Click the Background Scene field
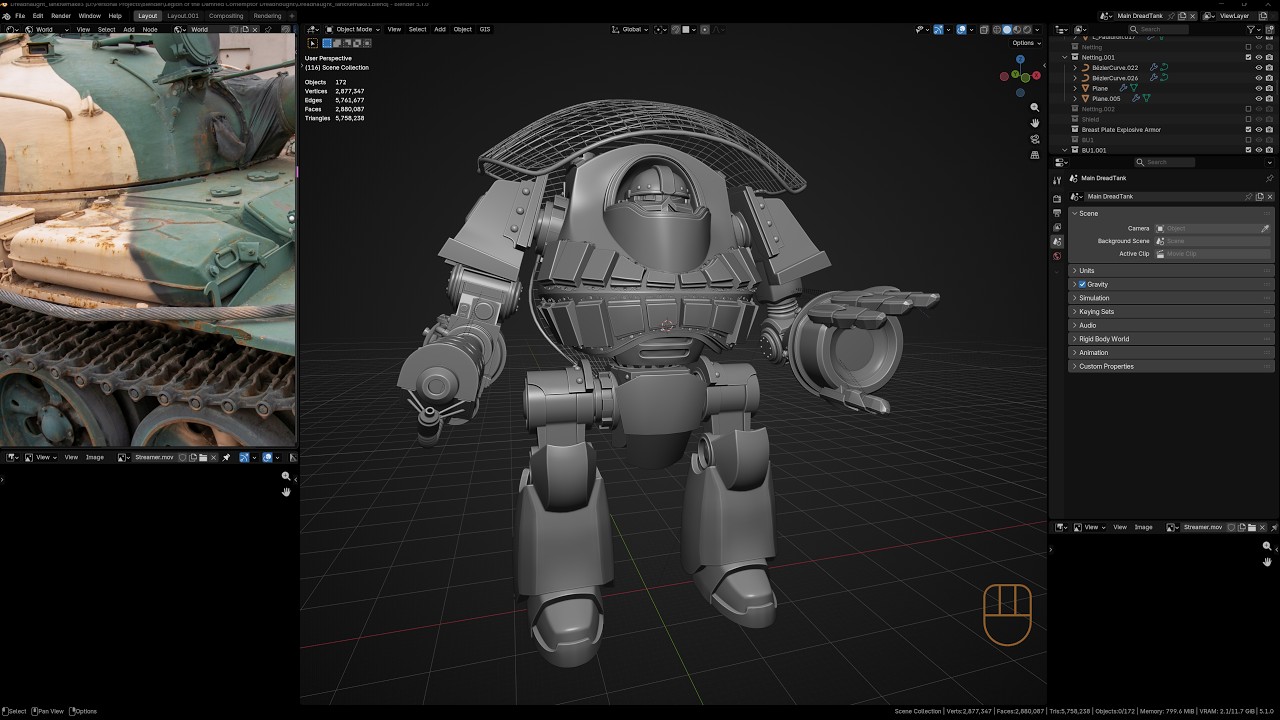 [x=1213, y=241]
